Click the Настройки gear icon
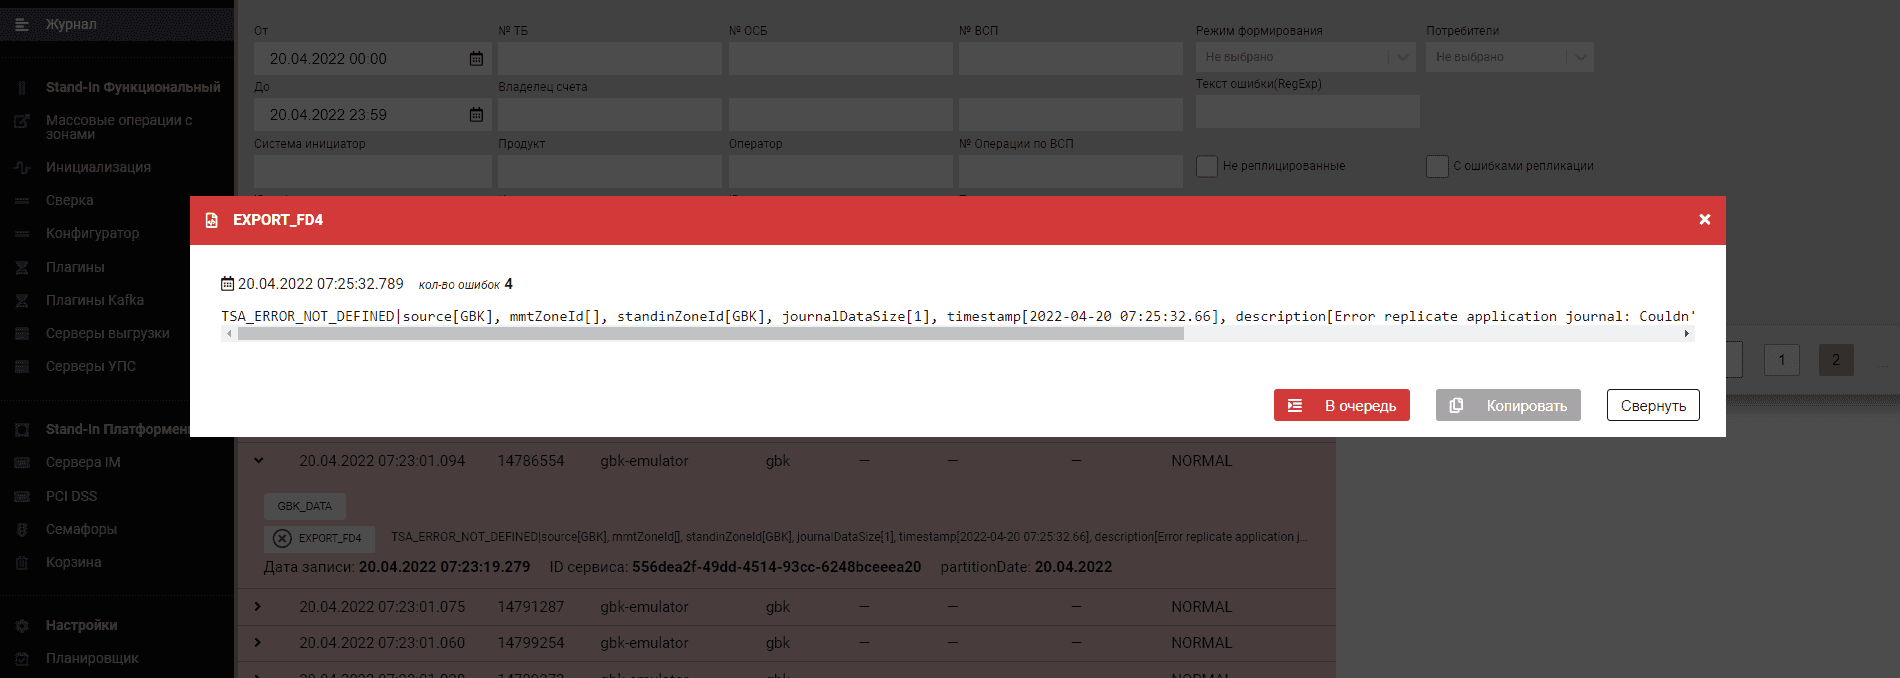This screenshot has width=1900, height=678. point(22,626)
